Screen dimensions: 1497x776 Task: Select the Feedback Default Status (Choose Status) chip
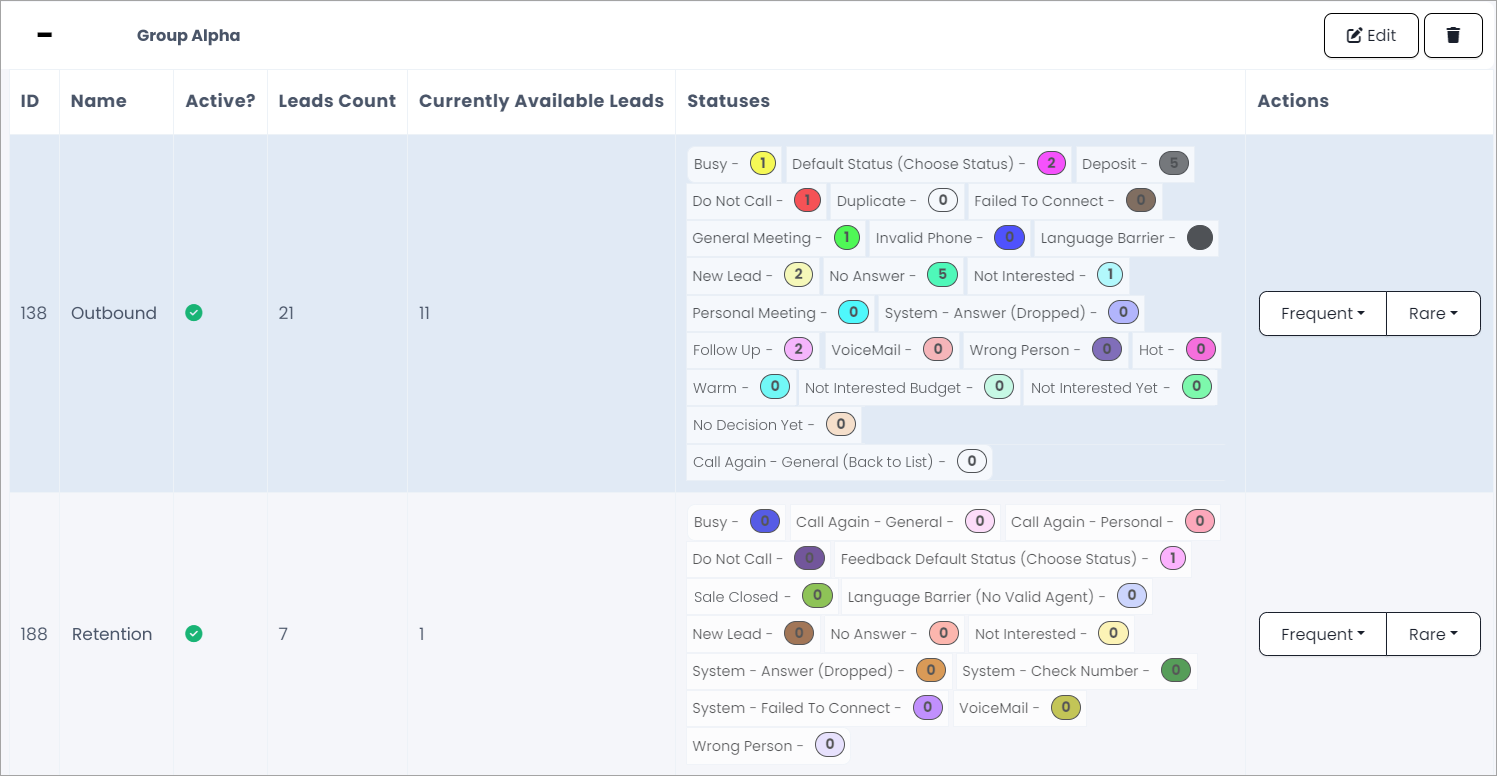coord(1013,559)
